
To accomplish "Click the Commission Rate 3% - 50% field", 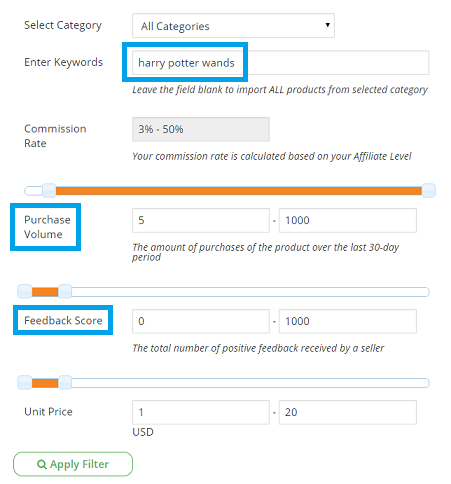I will pyautogui.click(x=201, y=129).
